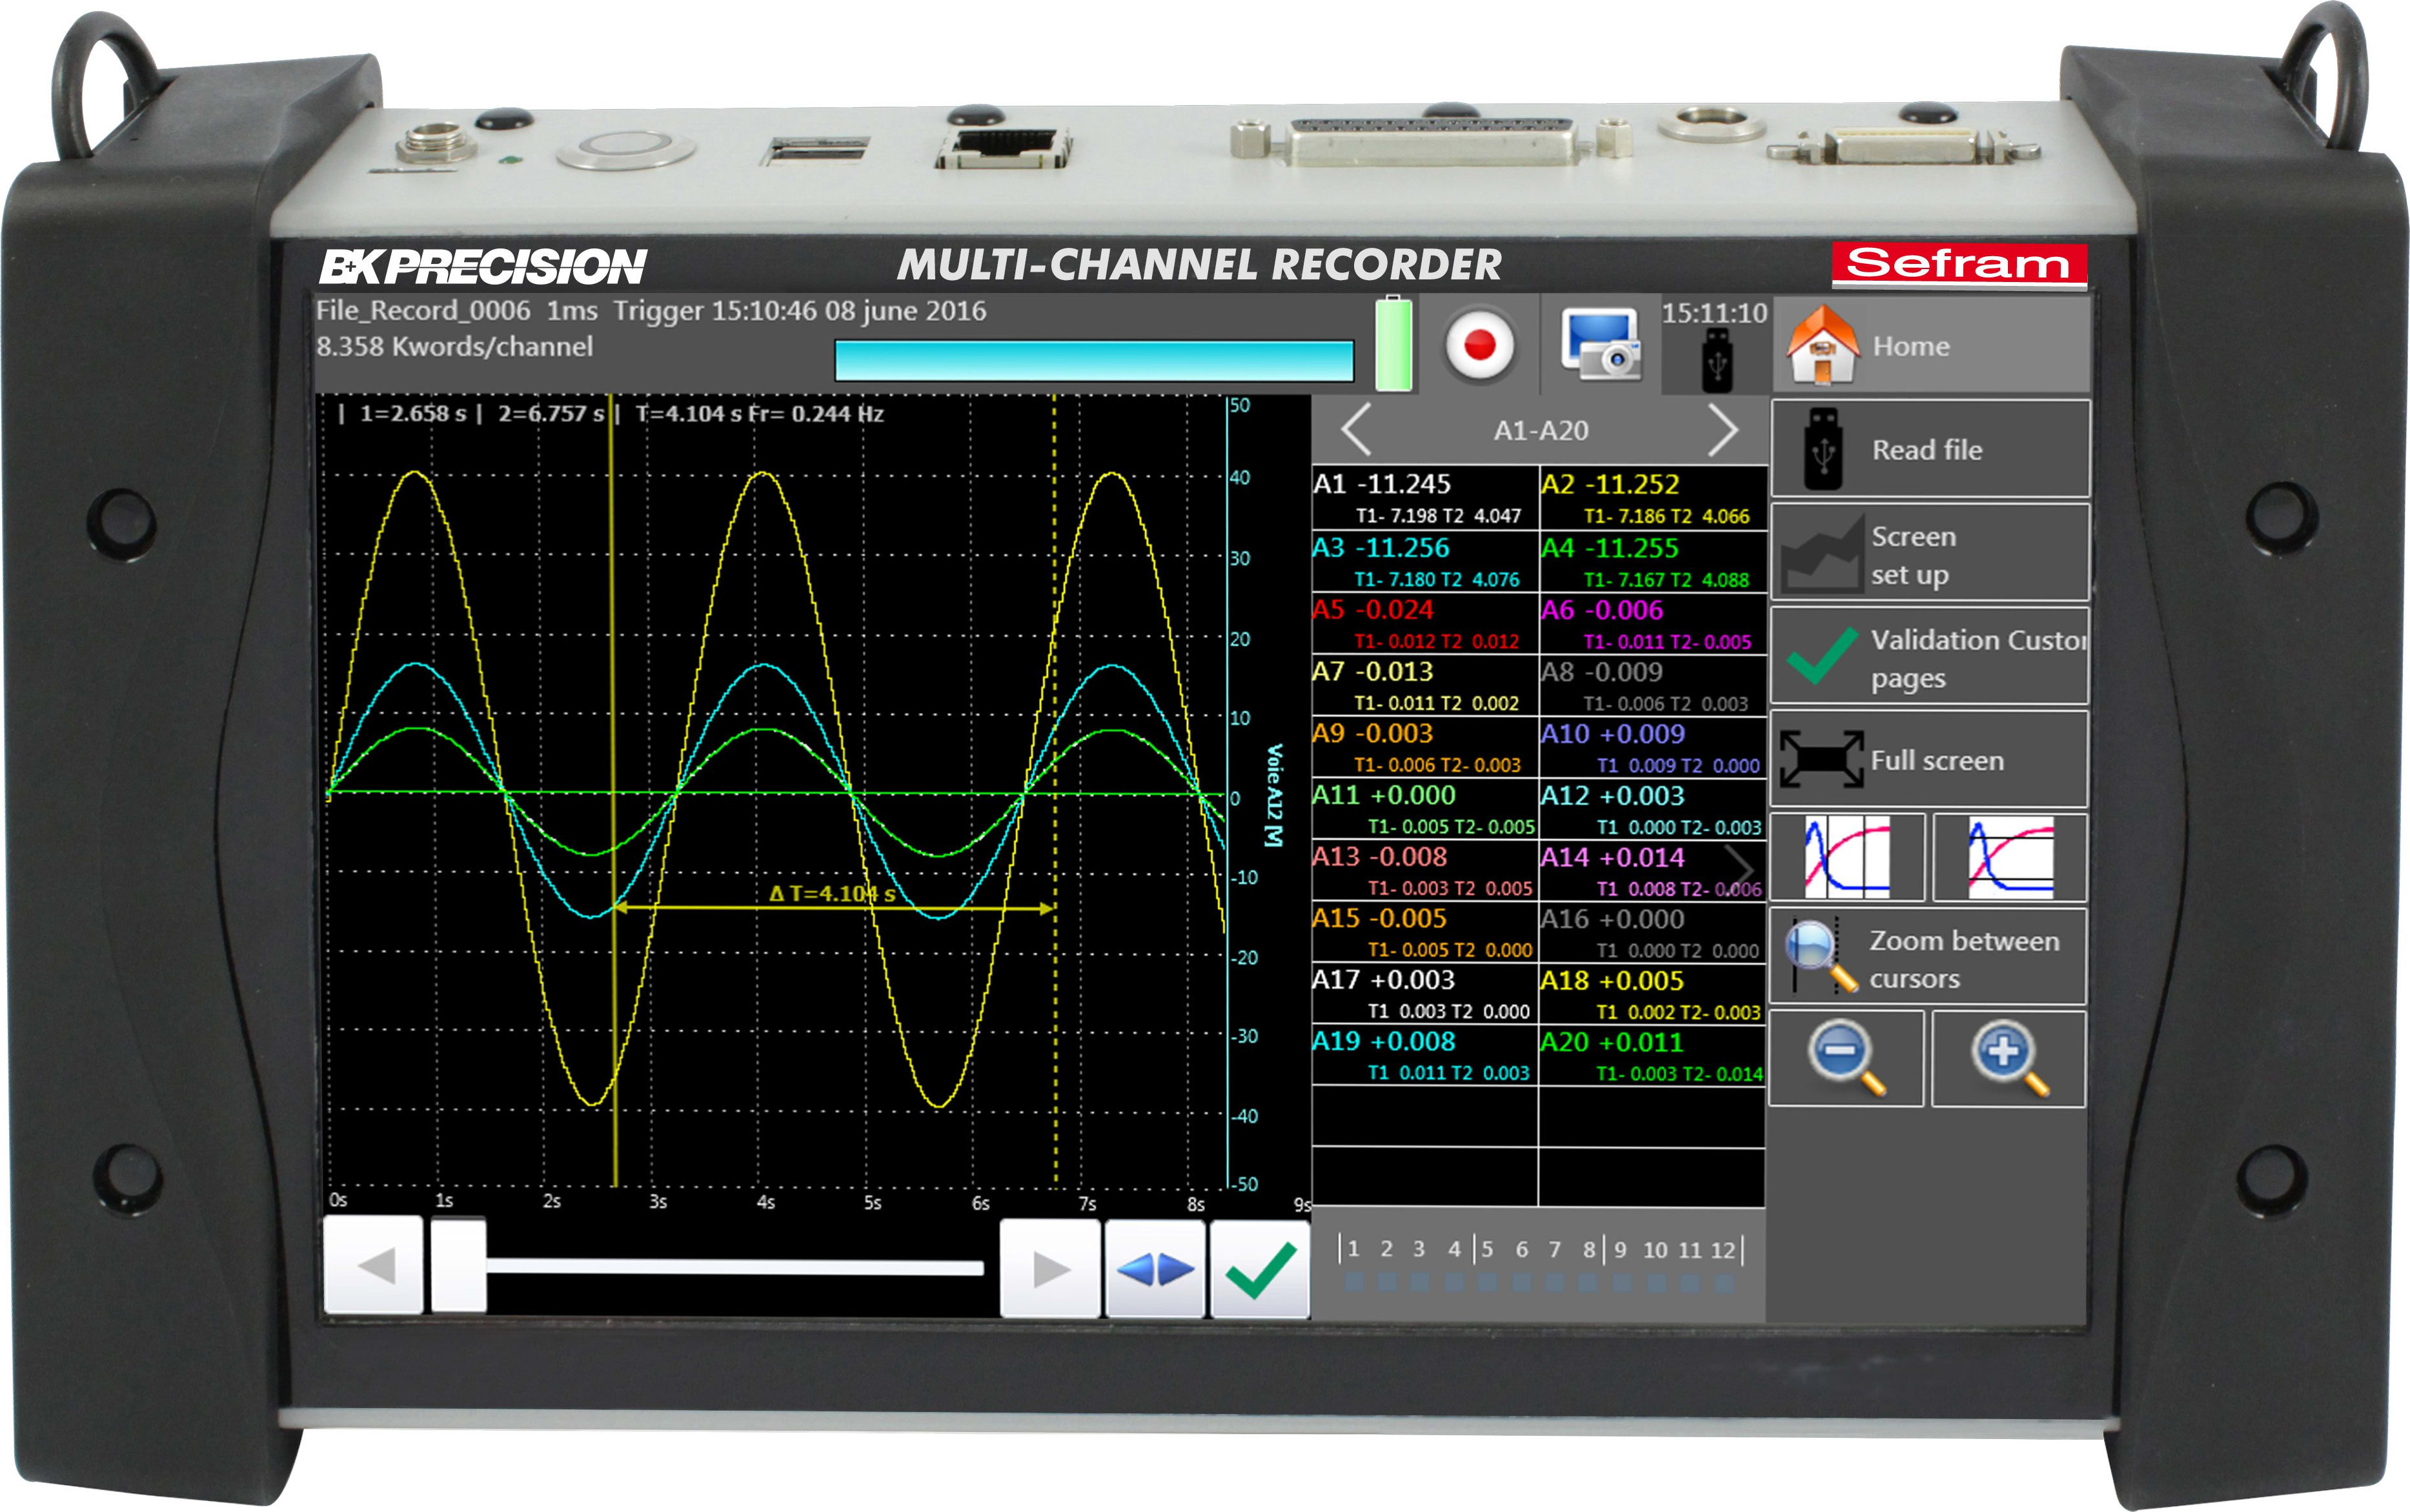Select channel A2 -11.252 cell
This screenshot has width=2410, height=1512.
click(1652, 498)
